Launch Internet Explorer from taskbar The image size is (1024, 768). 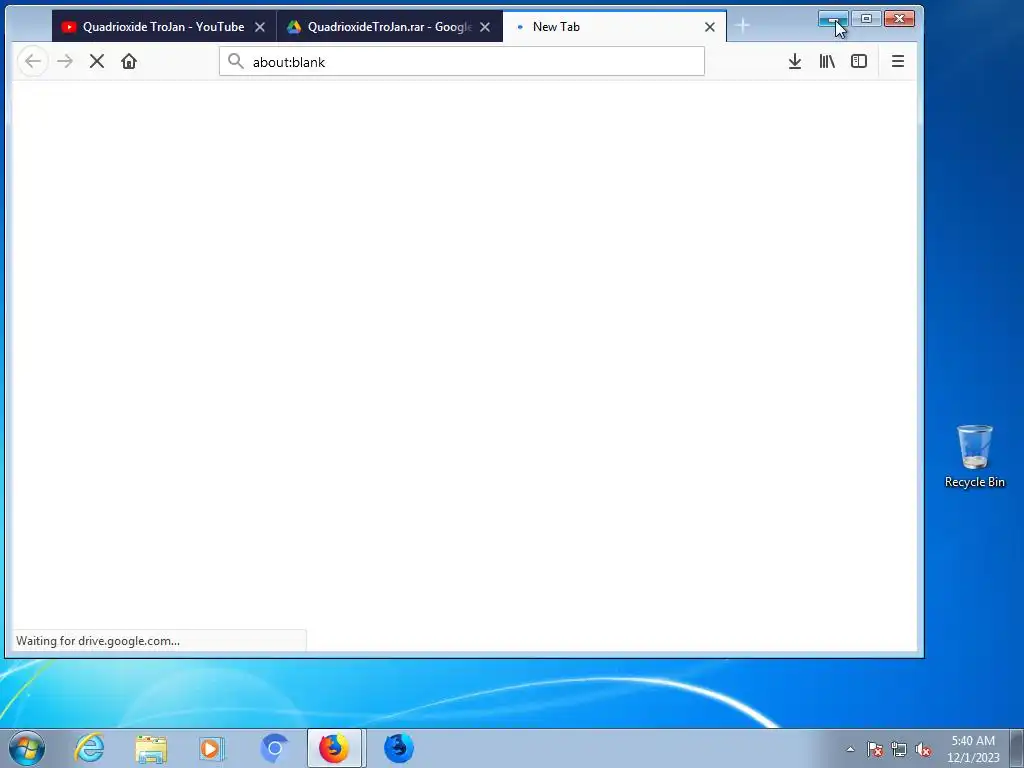89,748
